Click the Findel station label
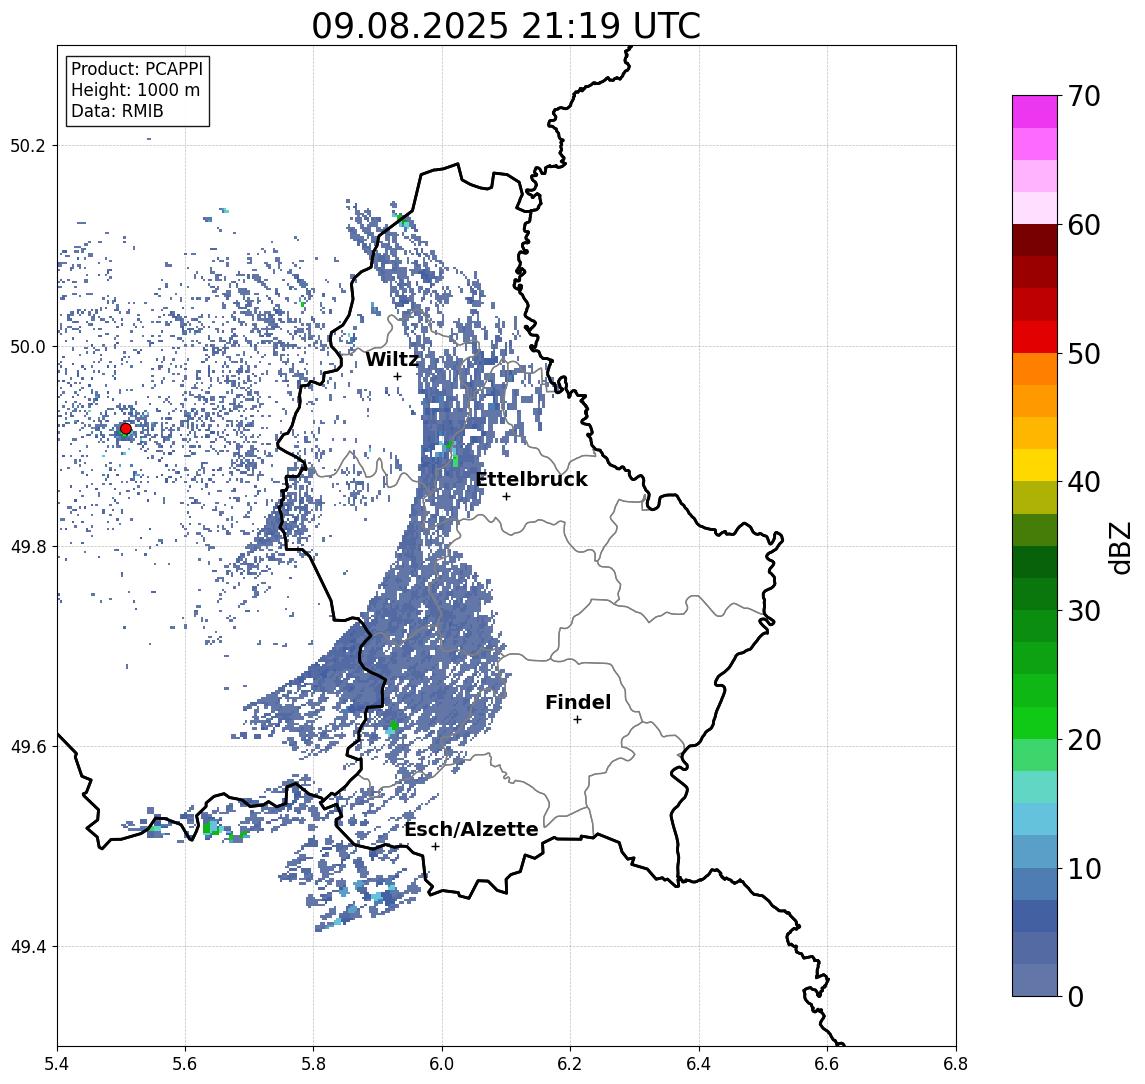Image resolution: width=1145 pixels, height=1084 pixels. 578,702
